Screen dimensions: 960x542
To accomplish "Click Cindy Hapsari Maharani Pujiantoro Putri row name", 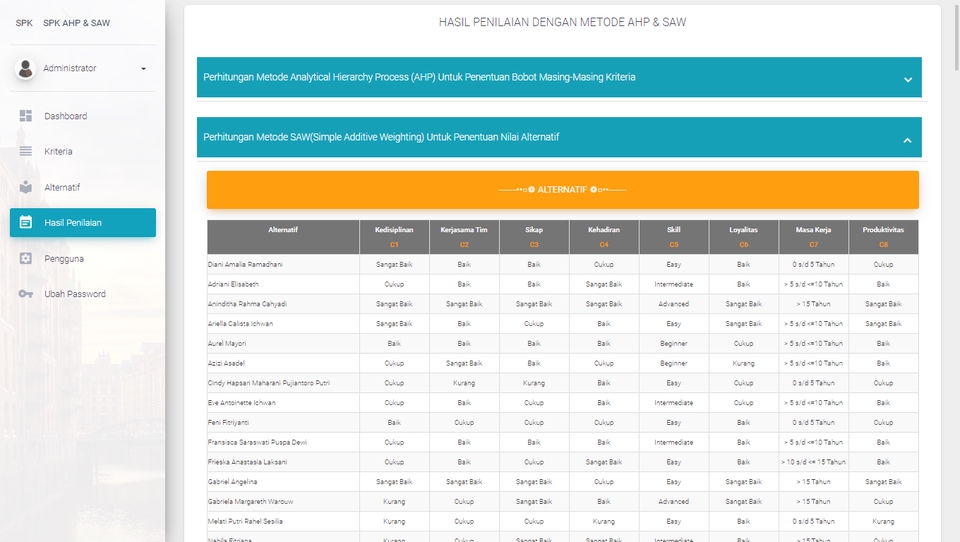I will click(x=268, y=383).
